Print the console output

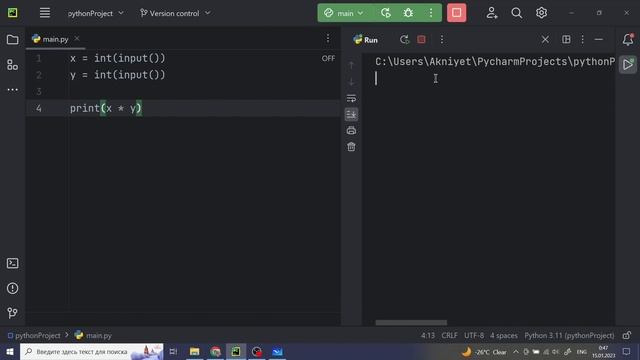(x=351, y=131)
